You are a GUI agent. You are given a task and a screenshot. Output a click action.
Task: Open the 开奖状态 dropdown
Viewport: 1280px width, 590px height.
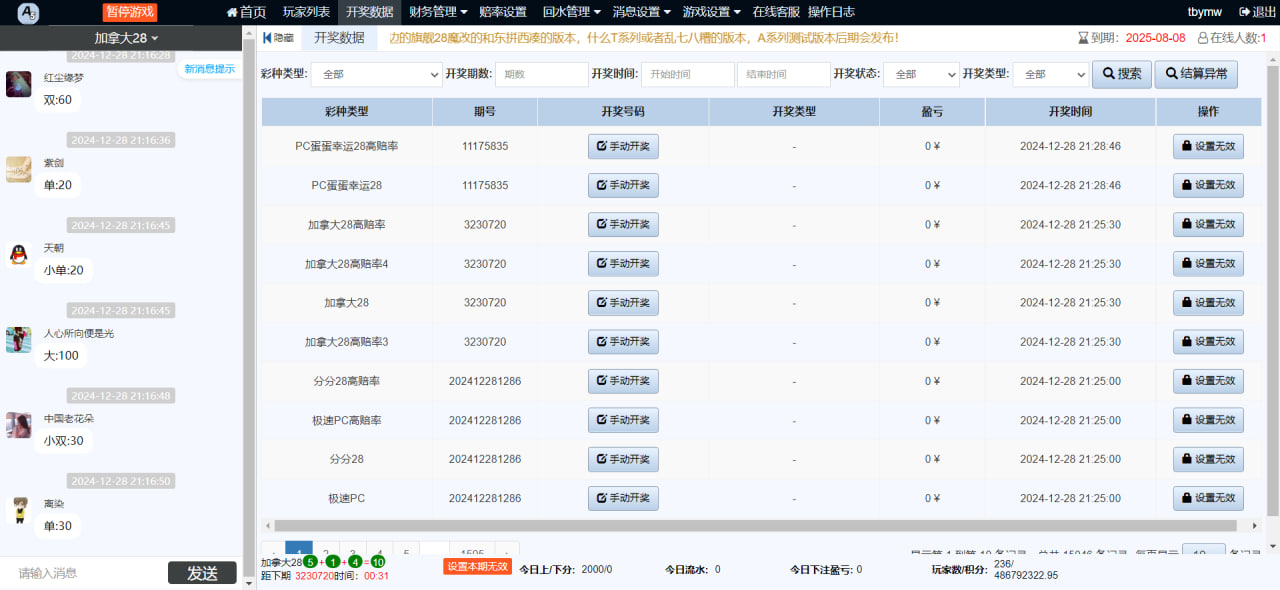920,75
